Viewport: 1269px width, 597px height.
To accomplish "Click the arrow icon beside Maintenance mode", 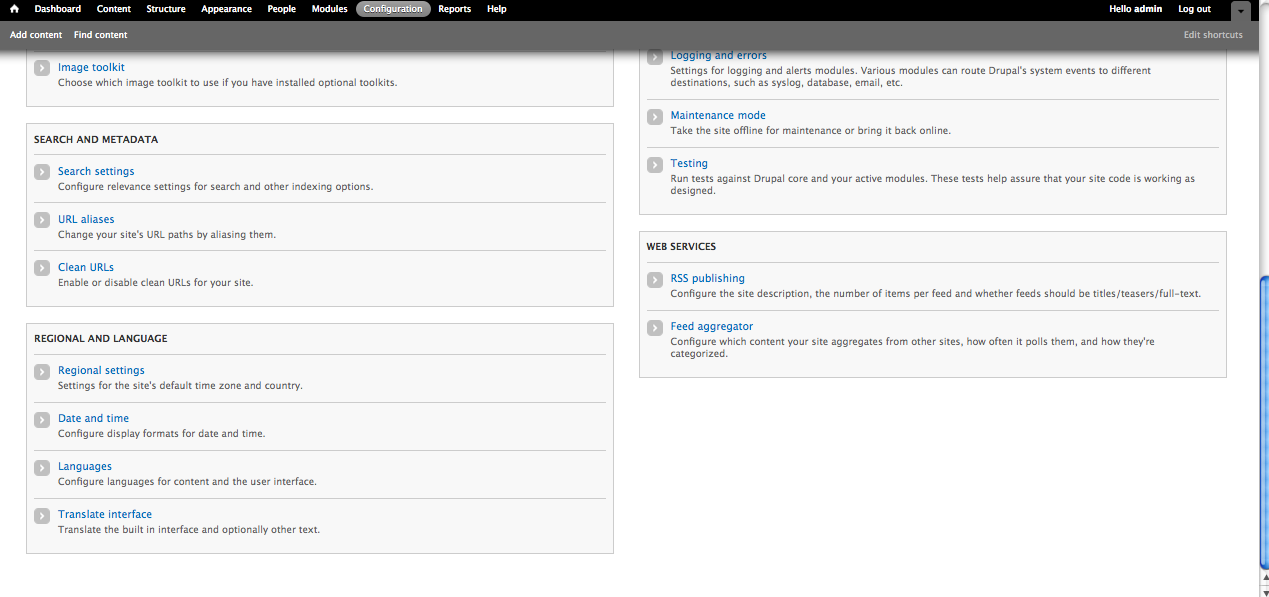I will 654,116.
